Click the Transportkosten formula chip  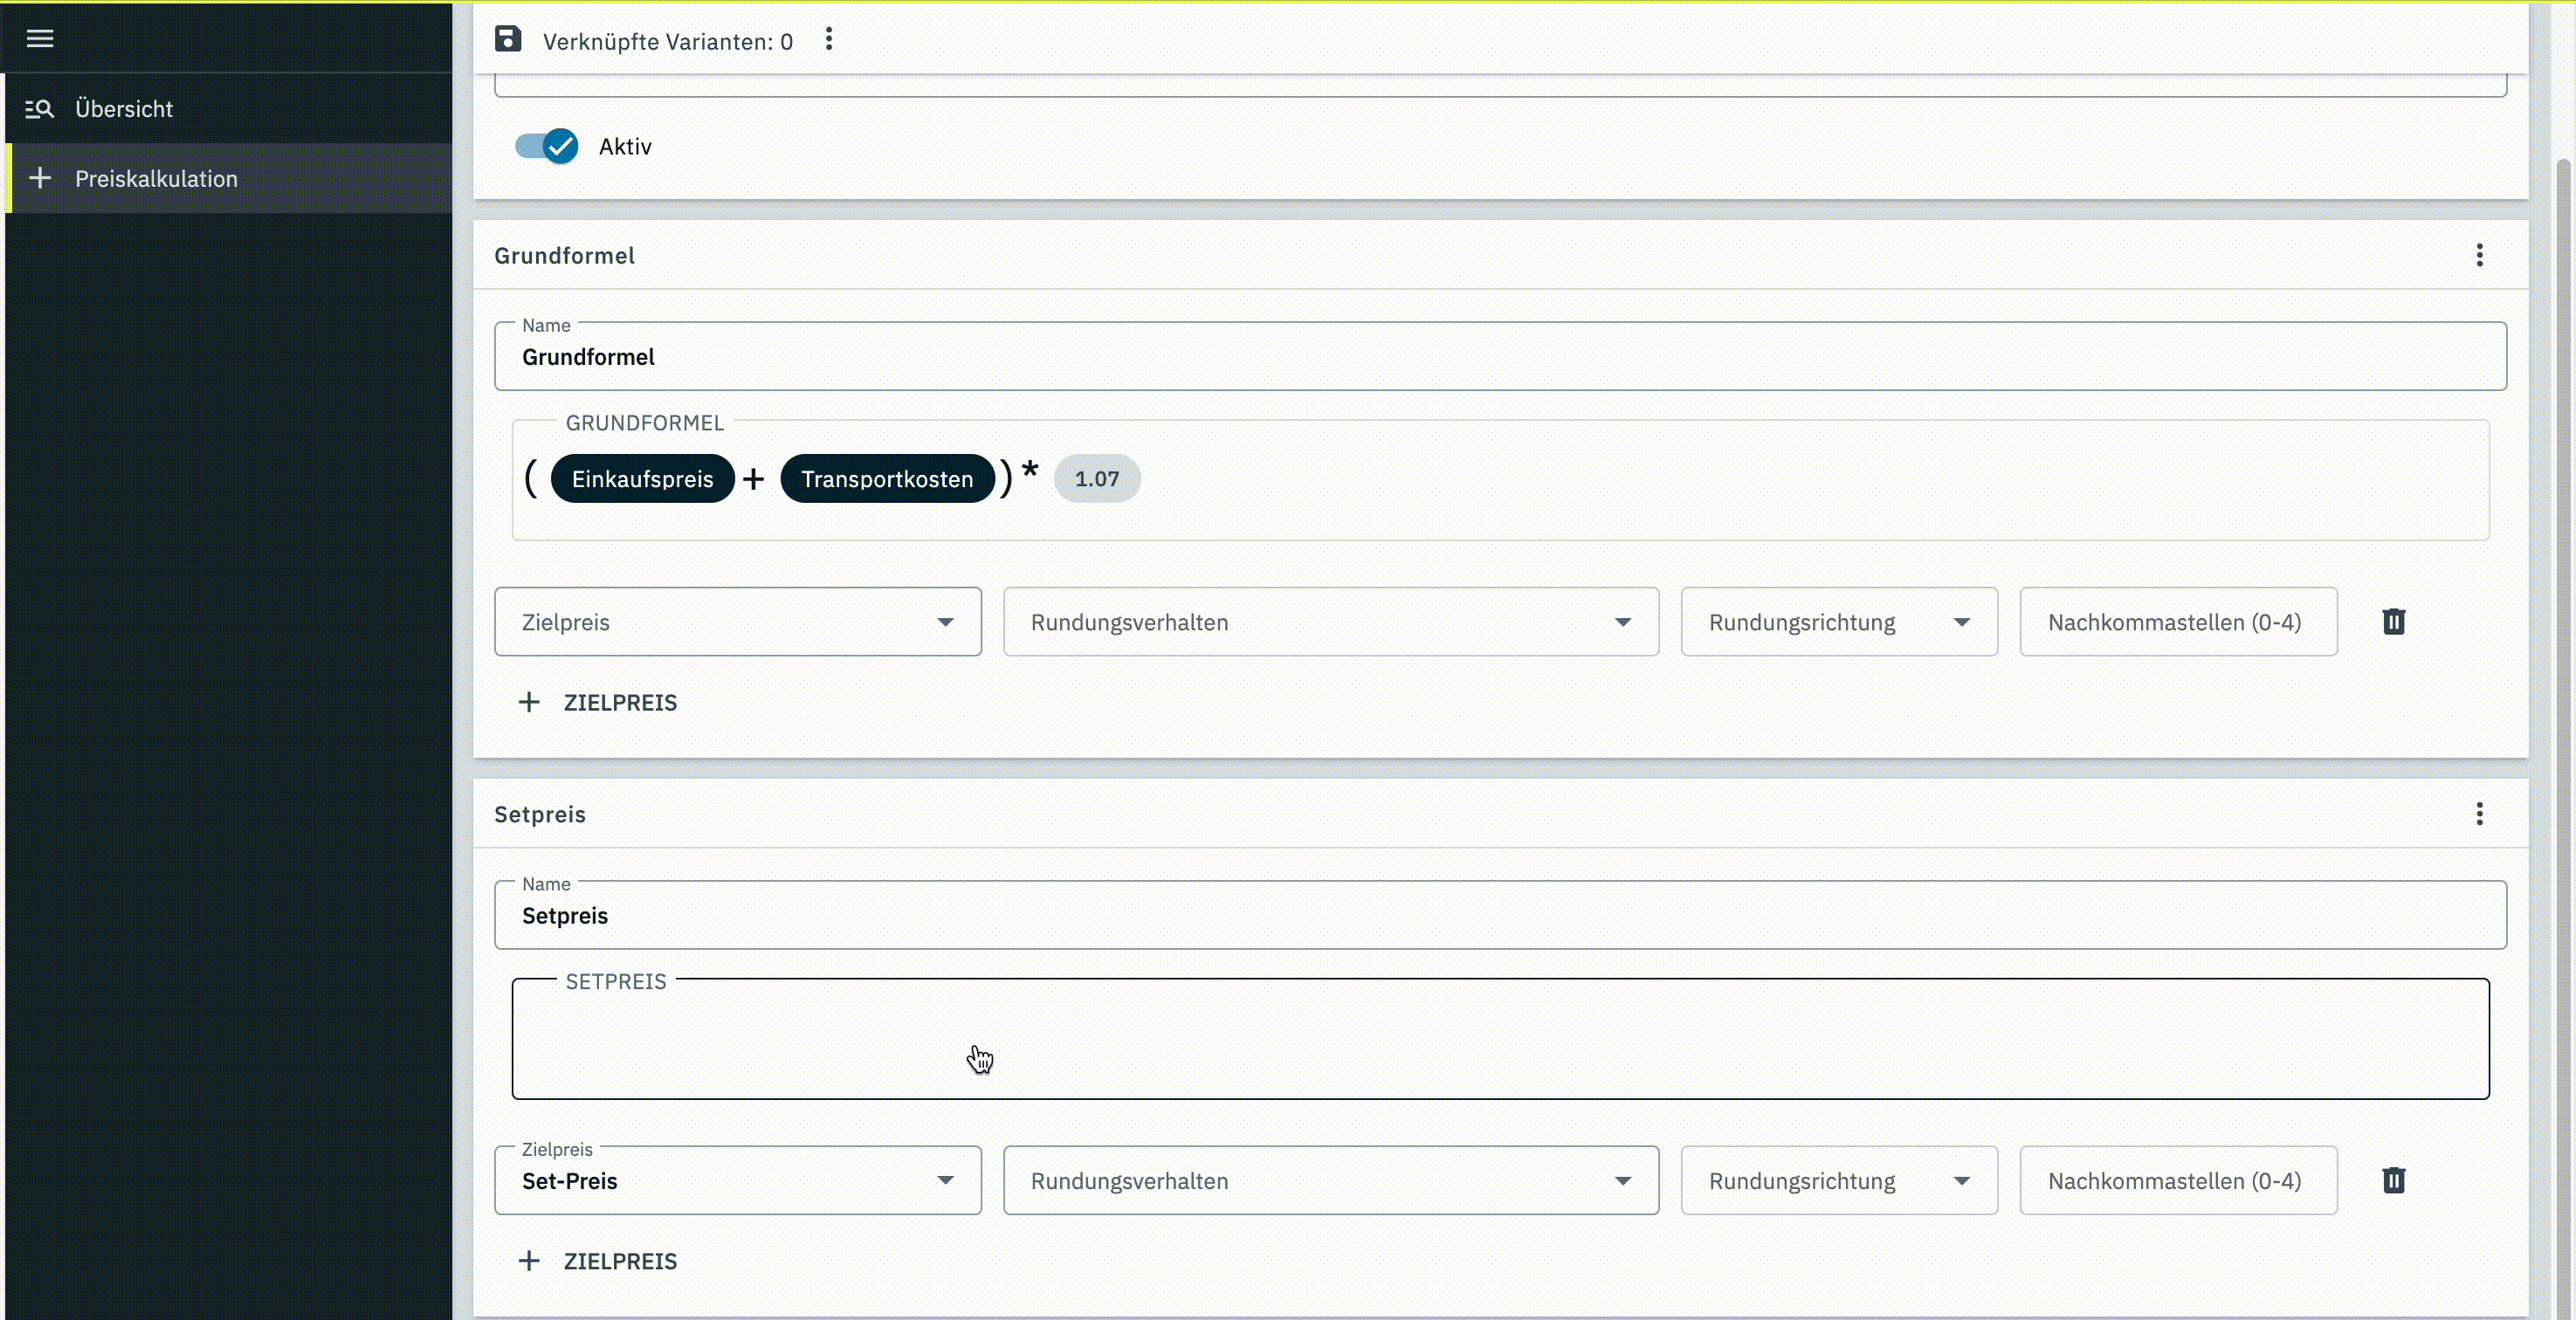(887, 479)
